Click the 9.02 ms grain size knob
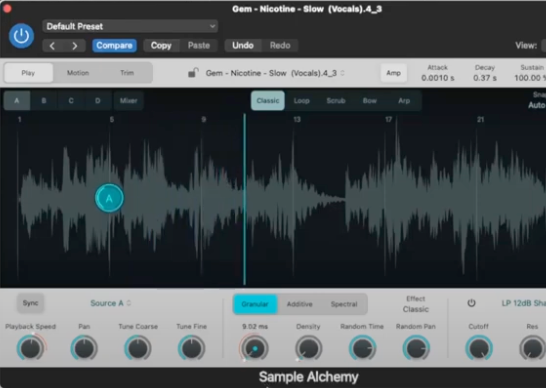546x388 pixels. point(255,348)
